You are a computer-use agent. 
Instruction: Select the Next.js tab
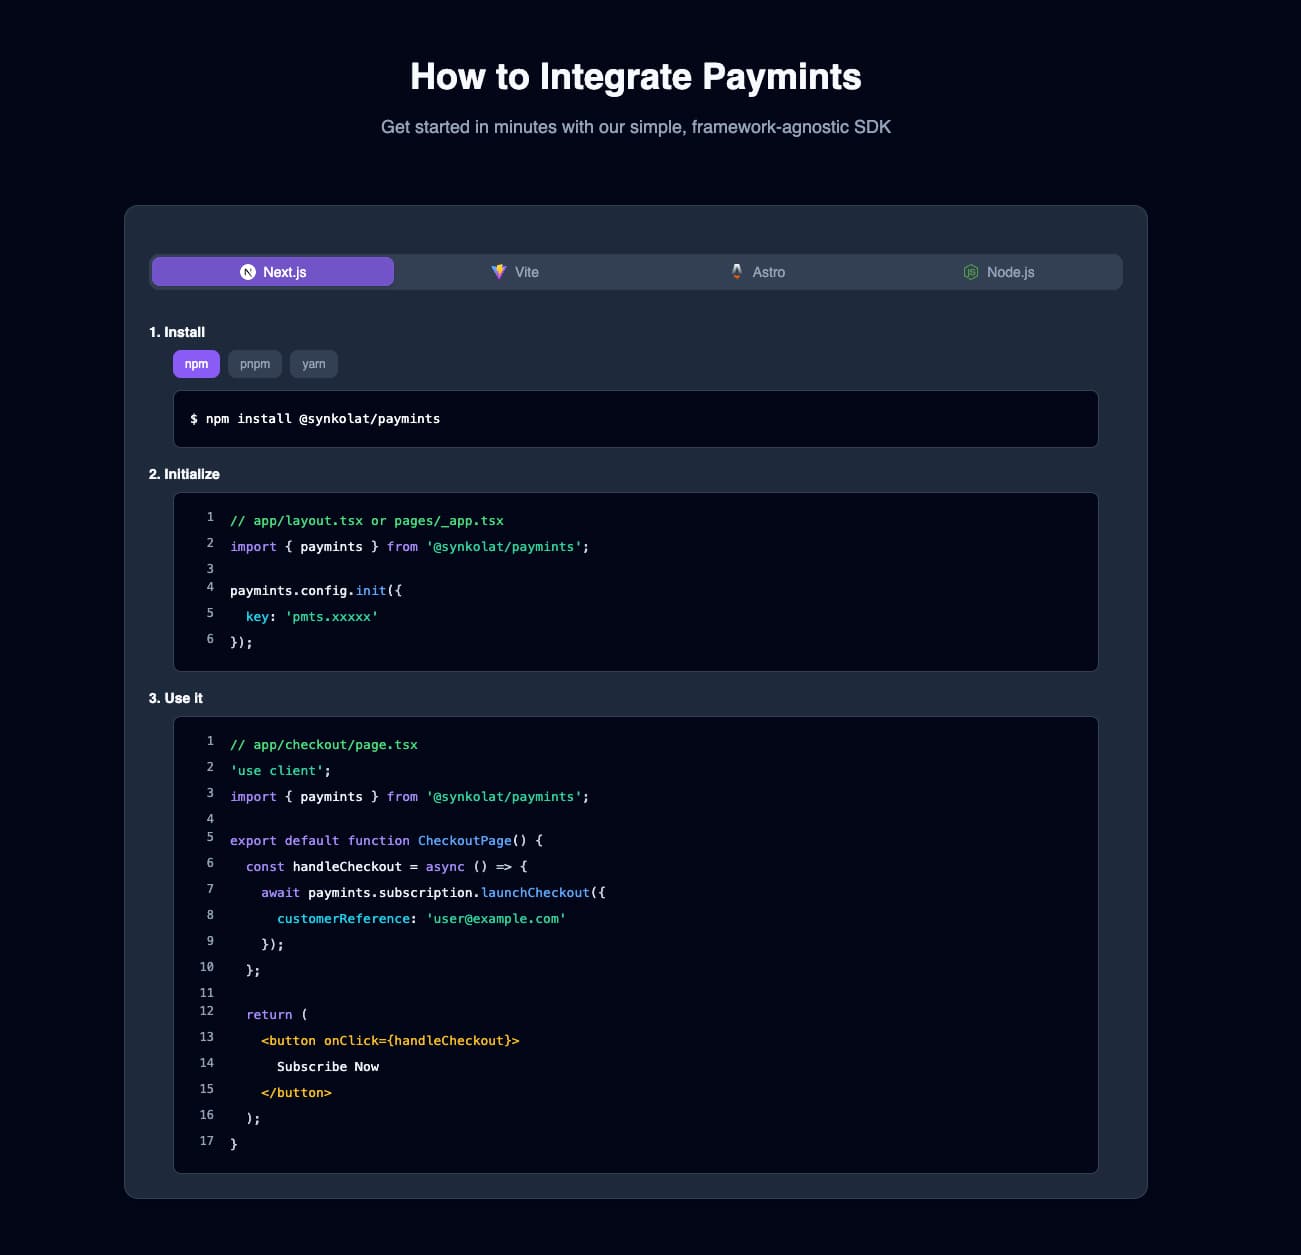coord(273,272)
